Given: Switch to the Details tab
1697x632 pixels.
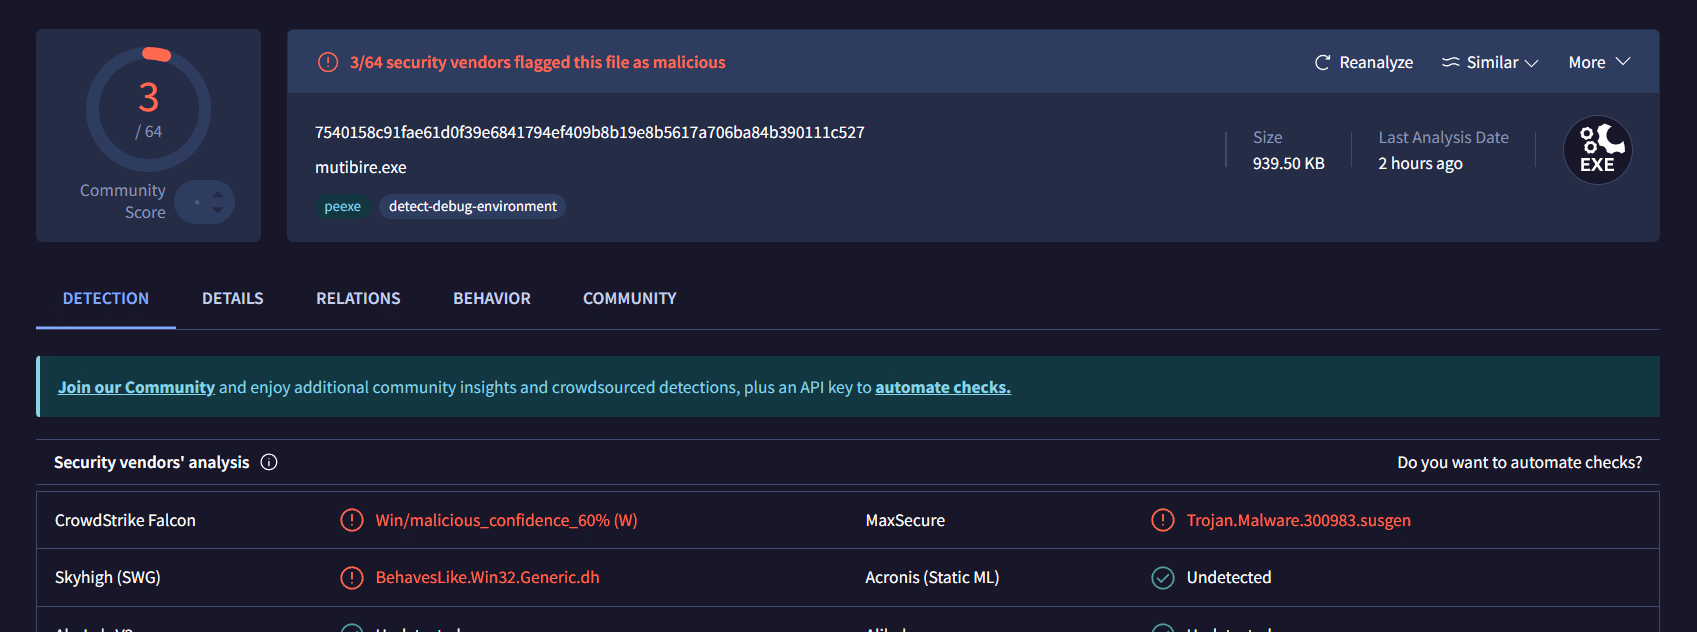Looking at the screenshot, I should tap(233, 298).
